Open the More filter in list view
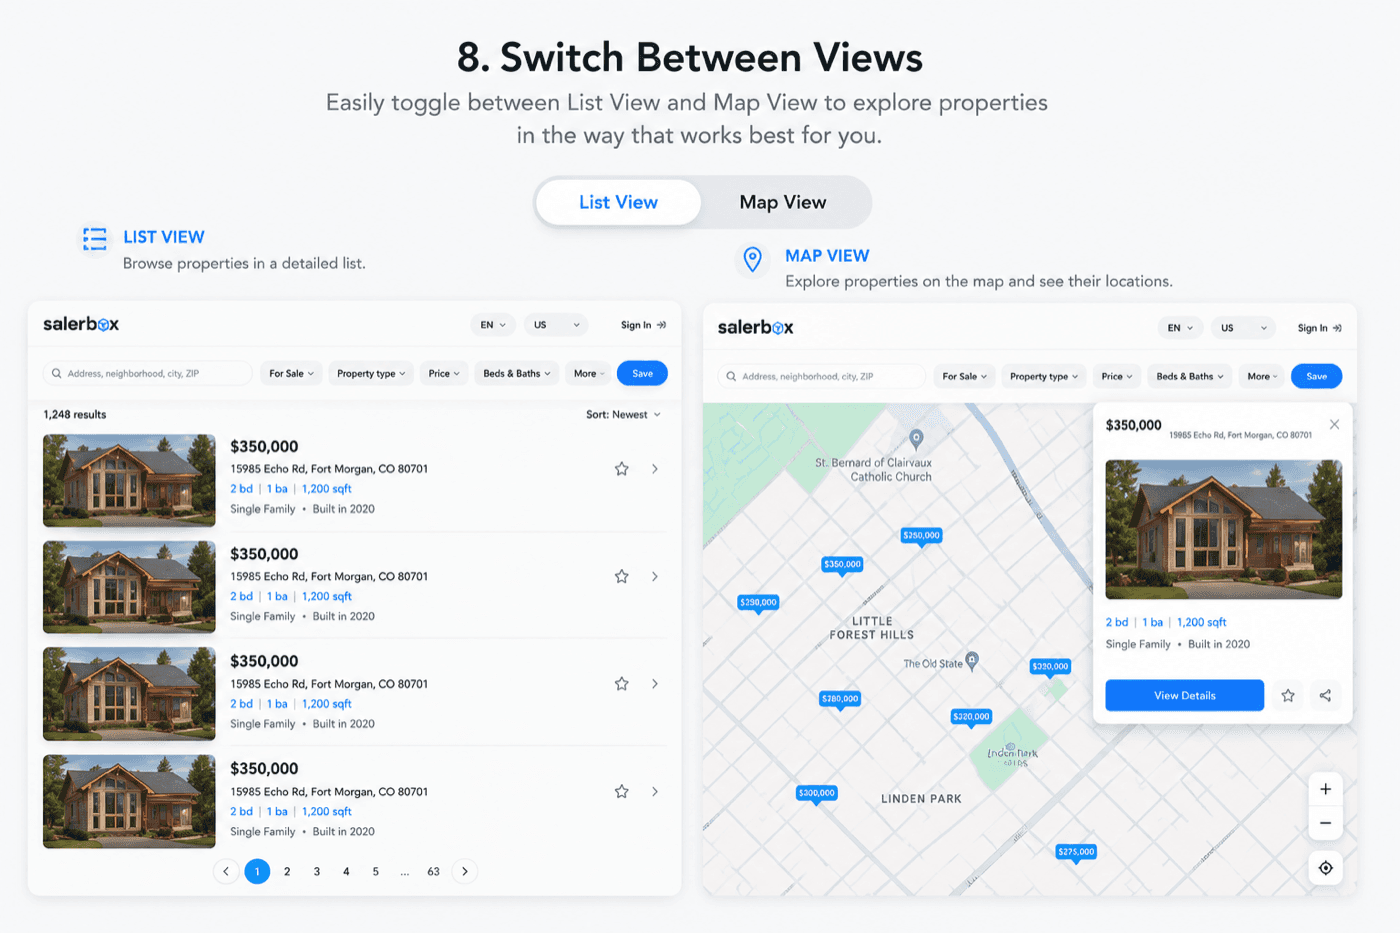The width and height of the screenshot is (1400, 933). (589, 373)
